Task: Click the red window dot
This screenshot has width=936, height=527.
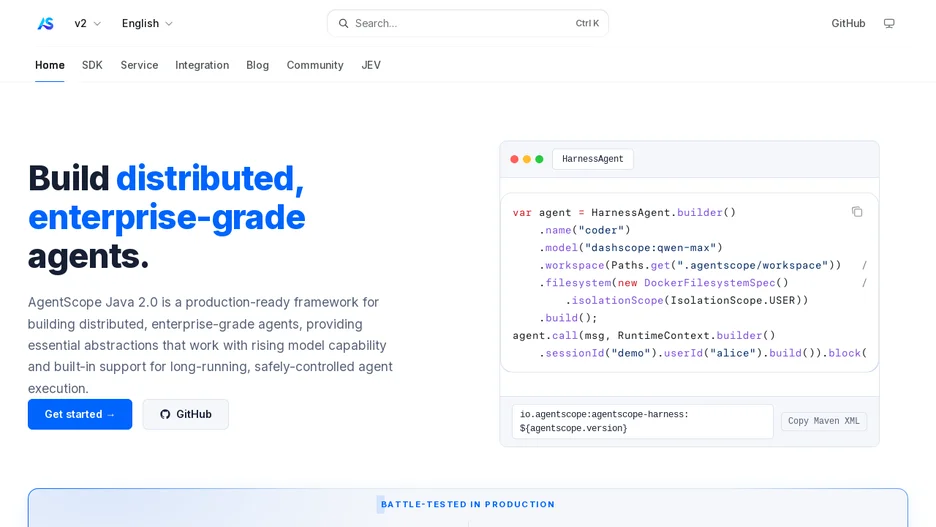Action: point(514,159)
